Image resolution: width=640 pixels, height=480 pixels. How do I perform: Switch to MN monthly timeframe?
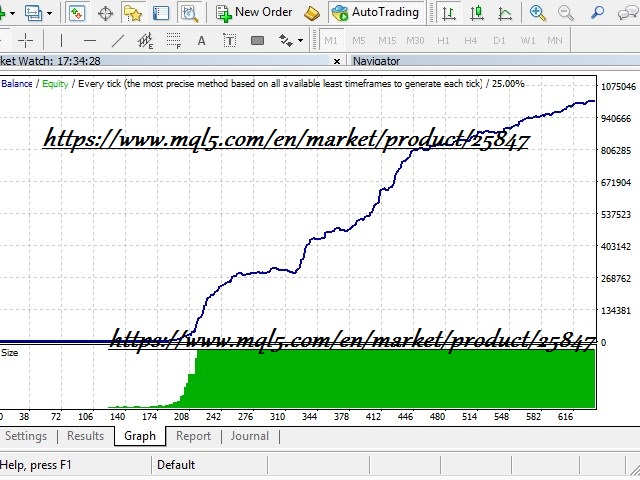[x=555, y=40]
